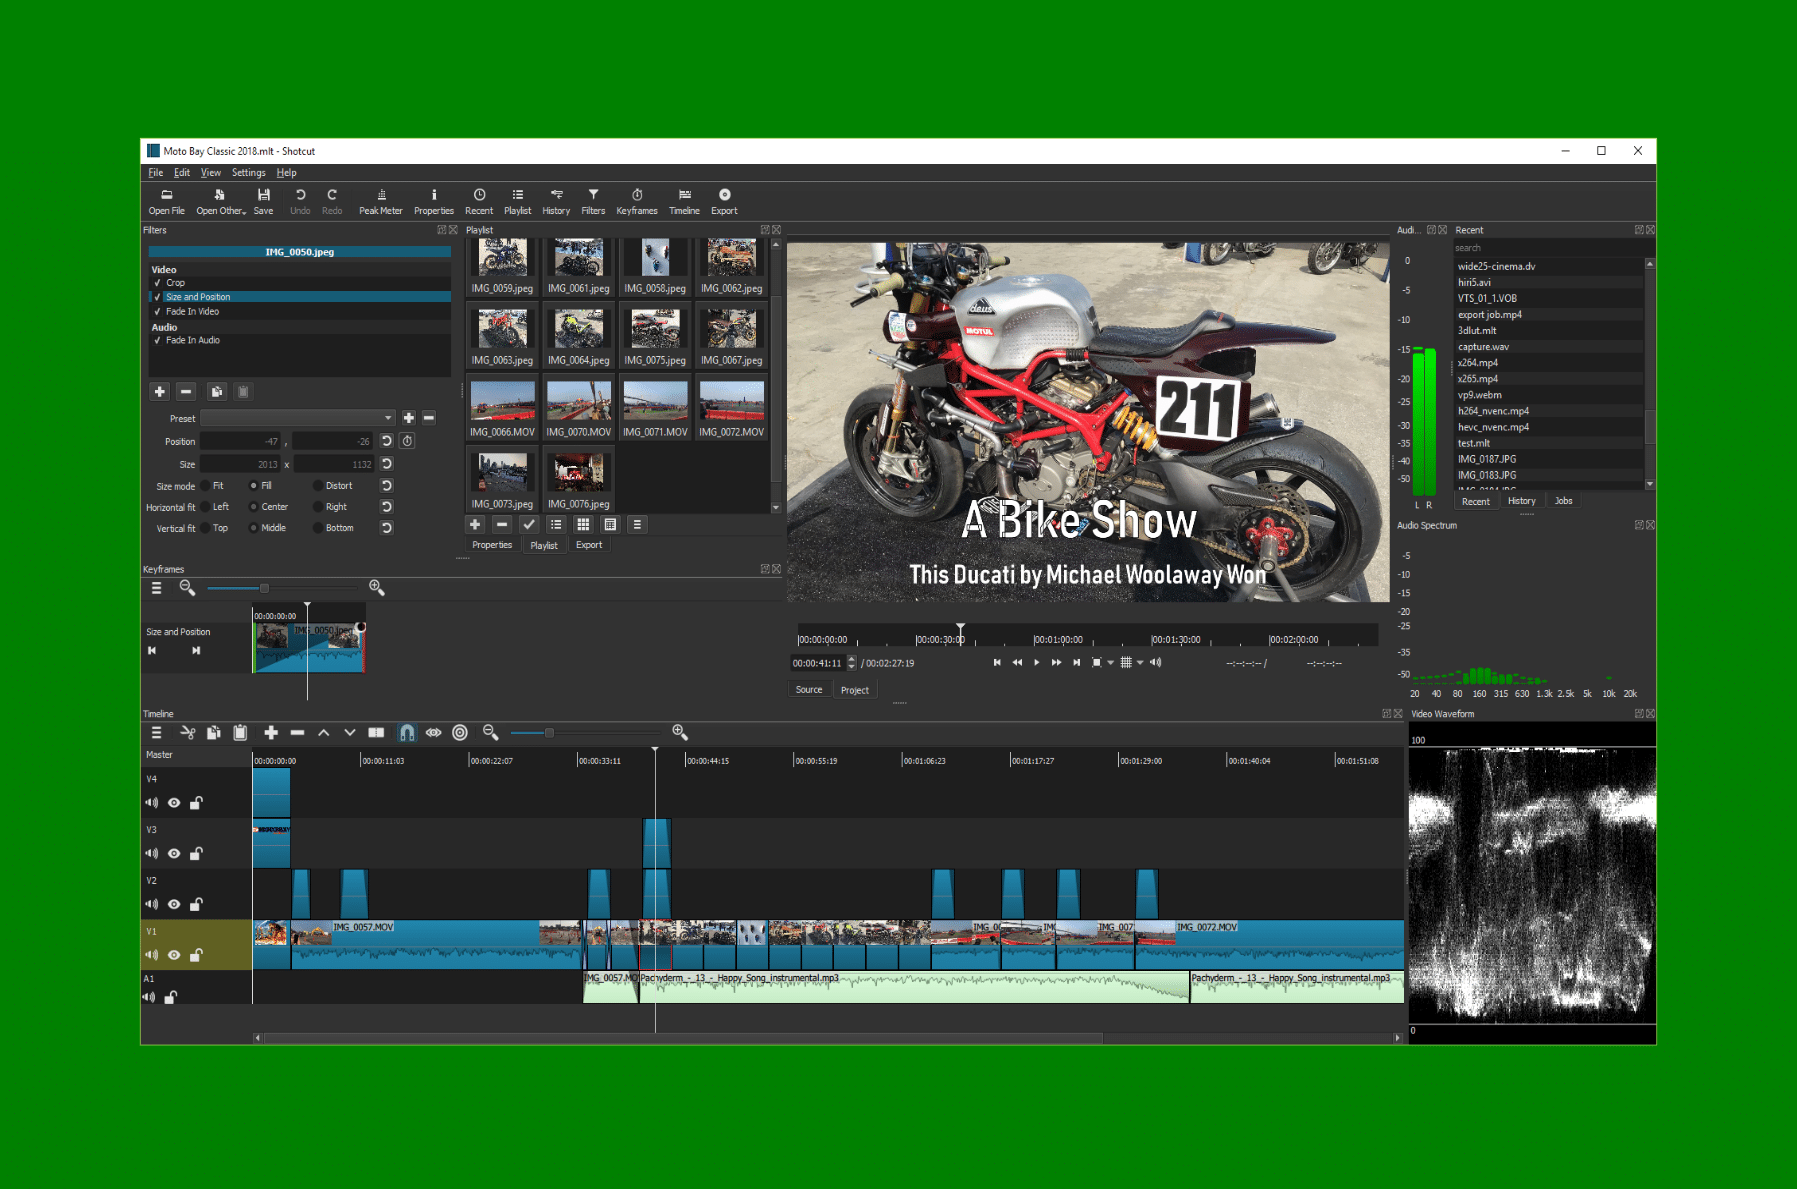This screenshot has height=1189, width=1797.
Task: Adjust the Keyframes zoom slider
Action: coord(264,588)
